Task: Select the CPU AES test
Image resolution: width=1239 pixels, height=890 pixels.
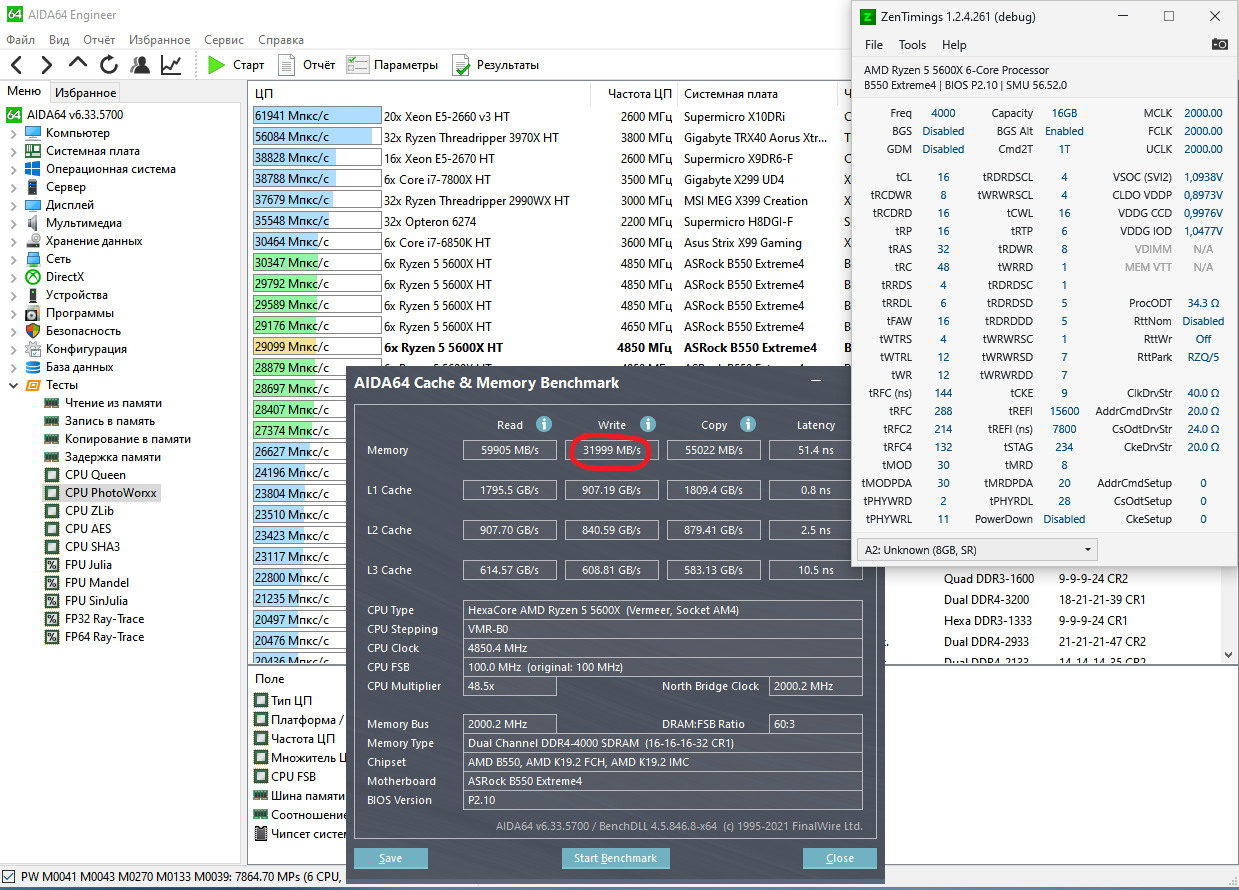Action: [88, 529]
